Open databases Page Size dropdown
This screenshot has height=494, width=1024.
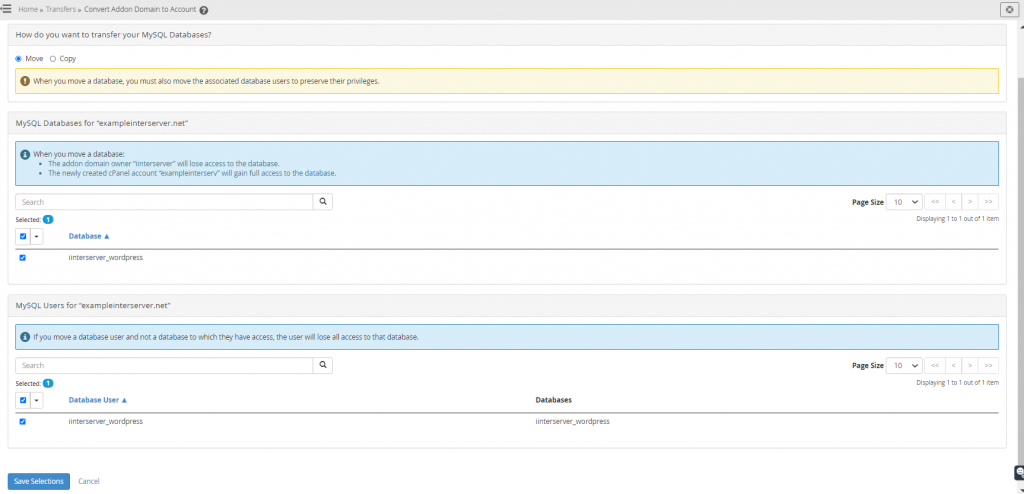tap(904, 202)
